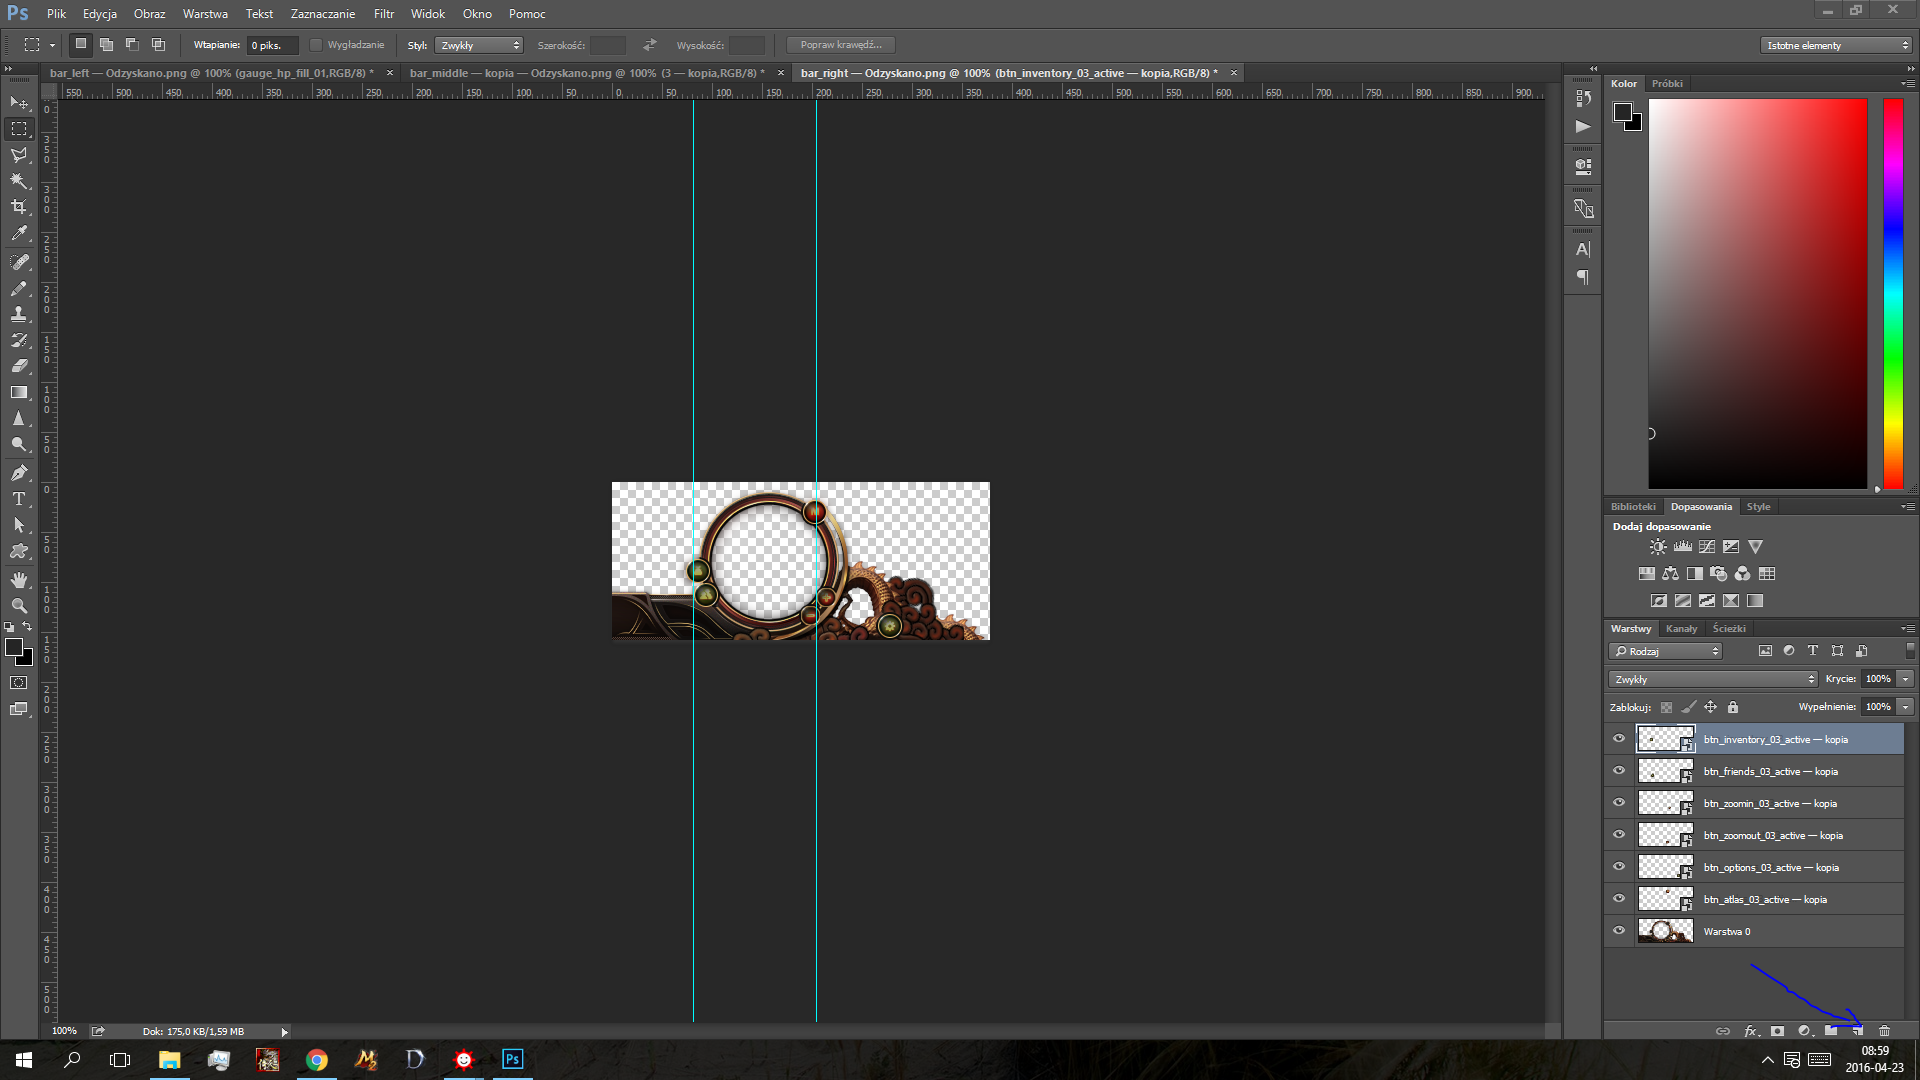Select the Eyedropper tool
This screenshot has height=1080, width=1920.
[19, 233]
